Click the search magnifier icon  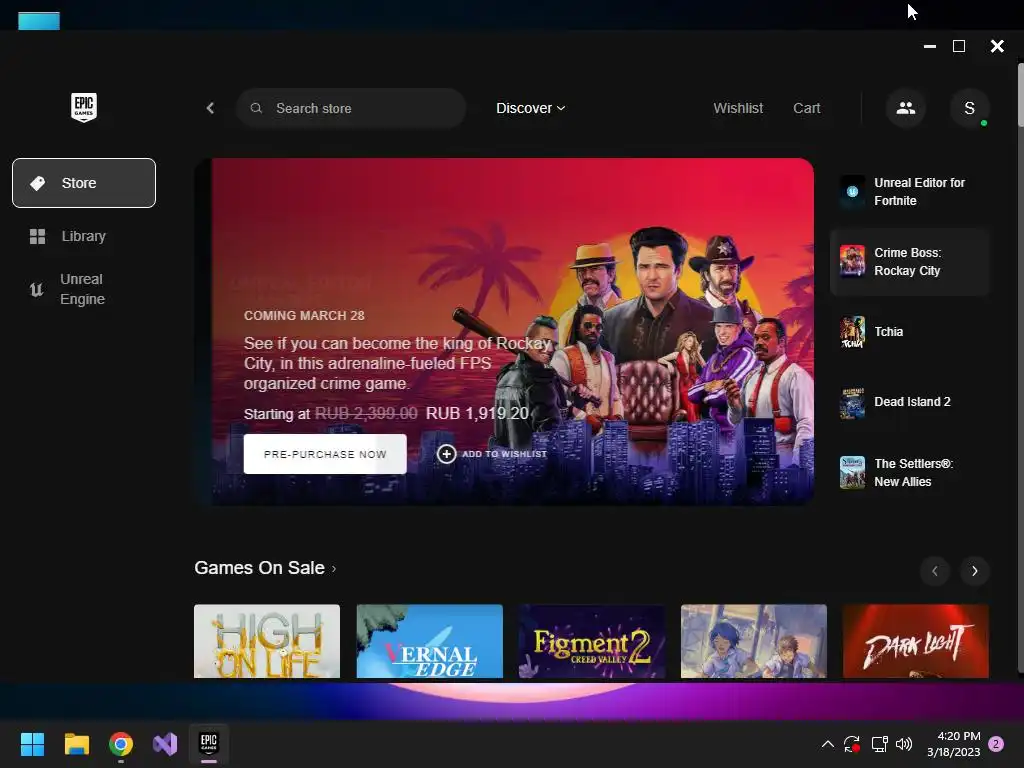click(x=256, y=108)
